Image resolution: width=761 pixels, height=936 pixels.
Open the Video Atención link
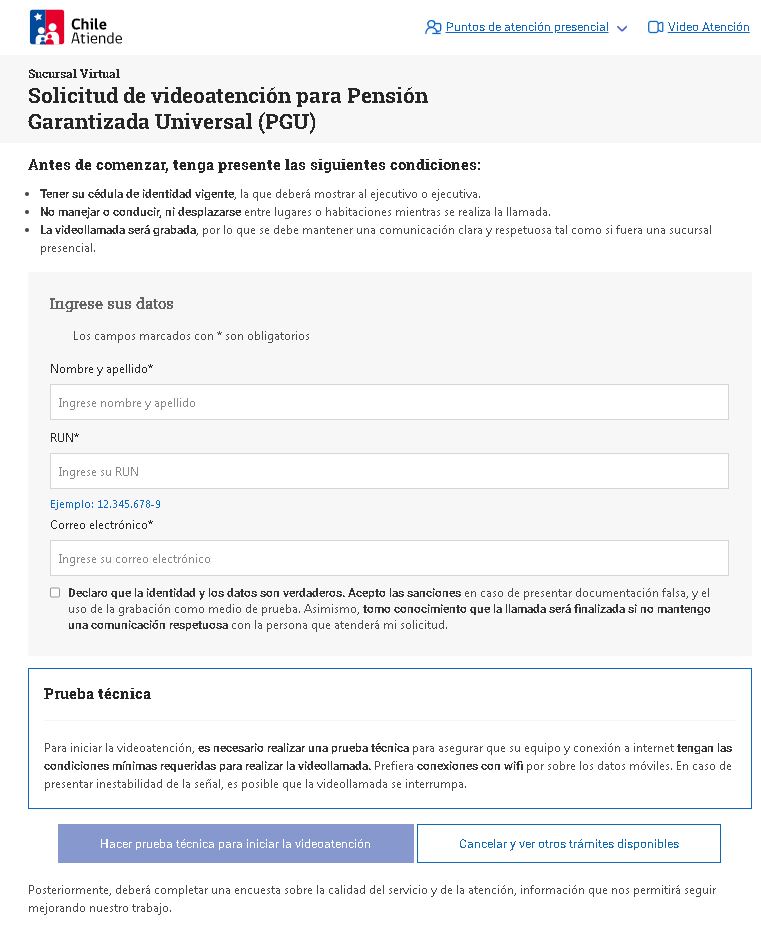(x=708, y=27)
